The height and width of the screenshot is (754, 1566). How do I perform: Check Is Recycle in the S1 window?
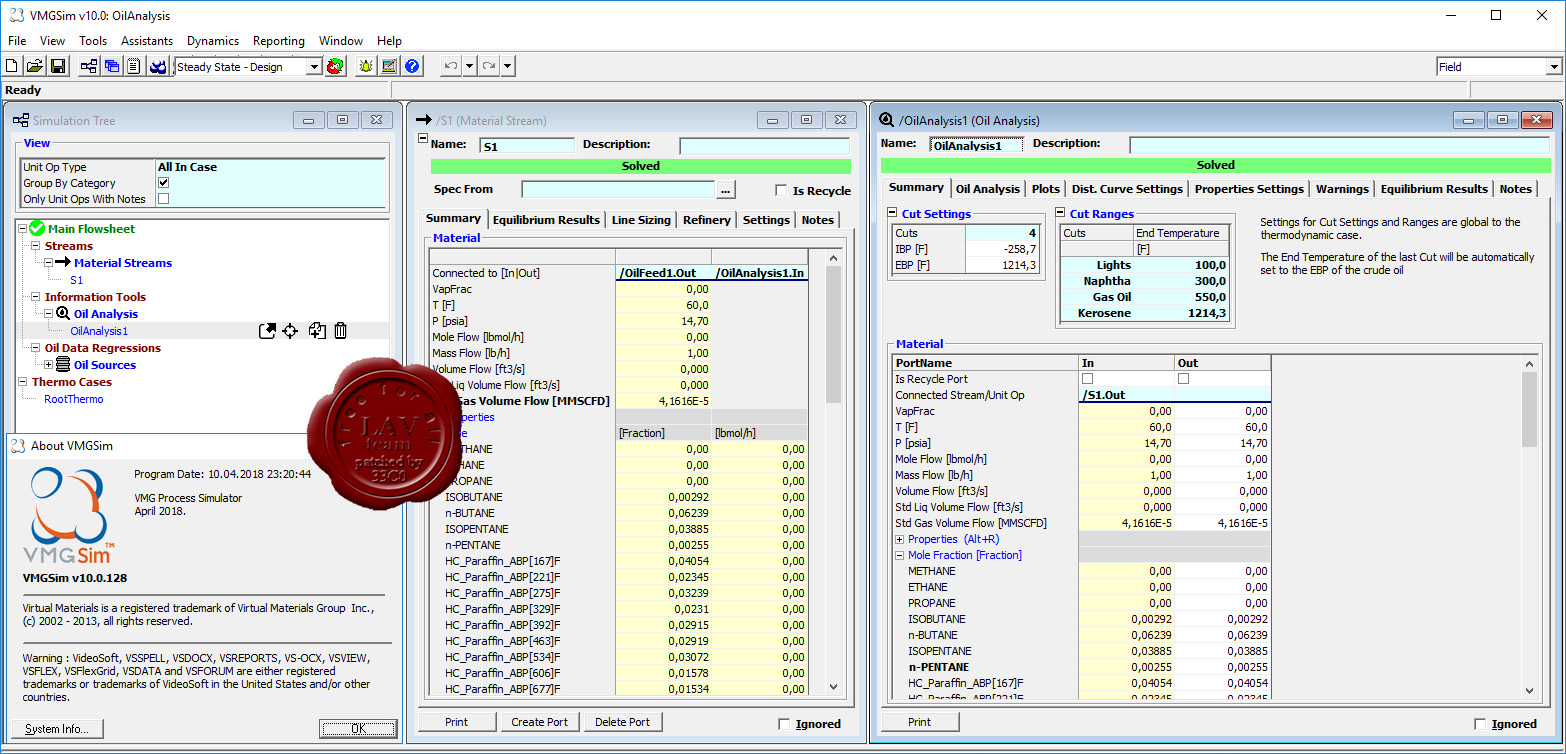(x=782, y=191)
